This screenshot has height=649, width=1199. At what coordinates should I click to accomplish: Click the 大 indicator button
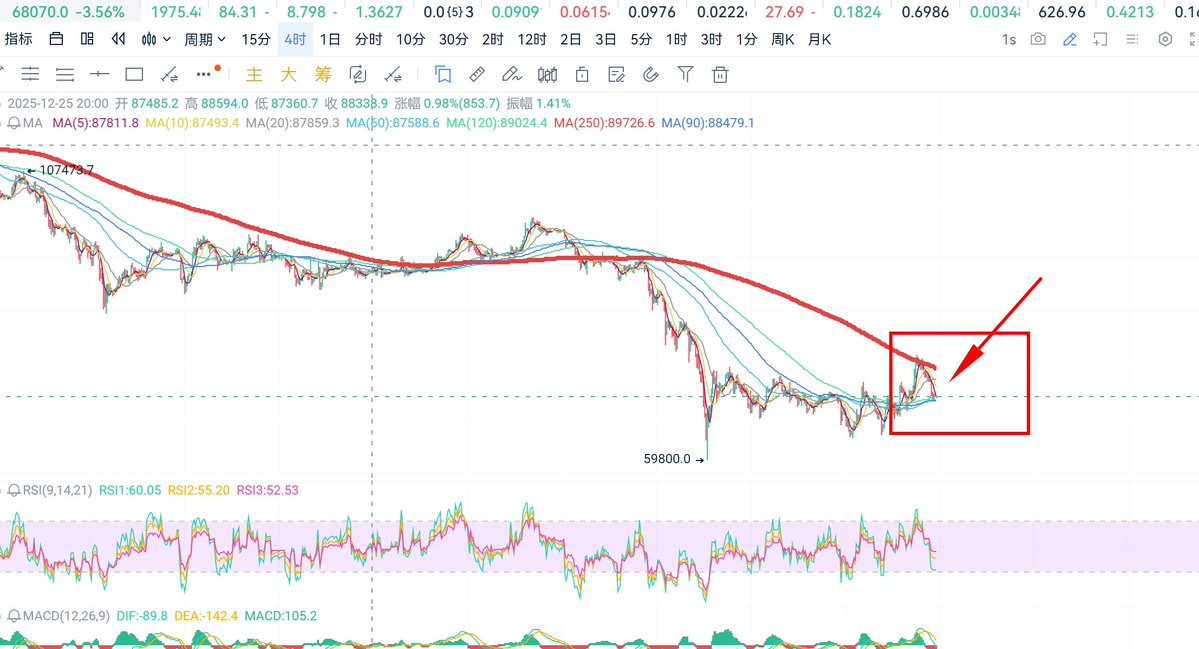pos(288,74)
